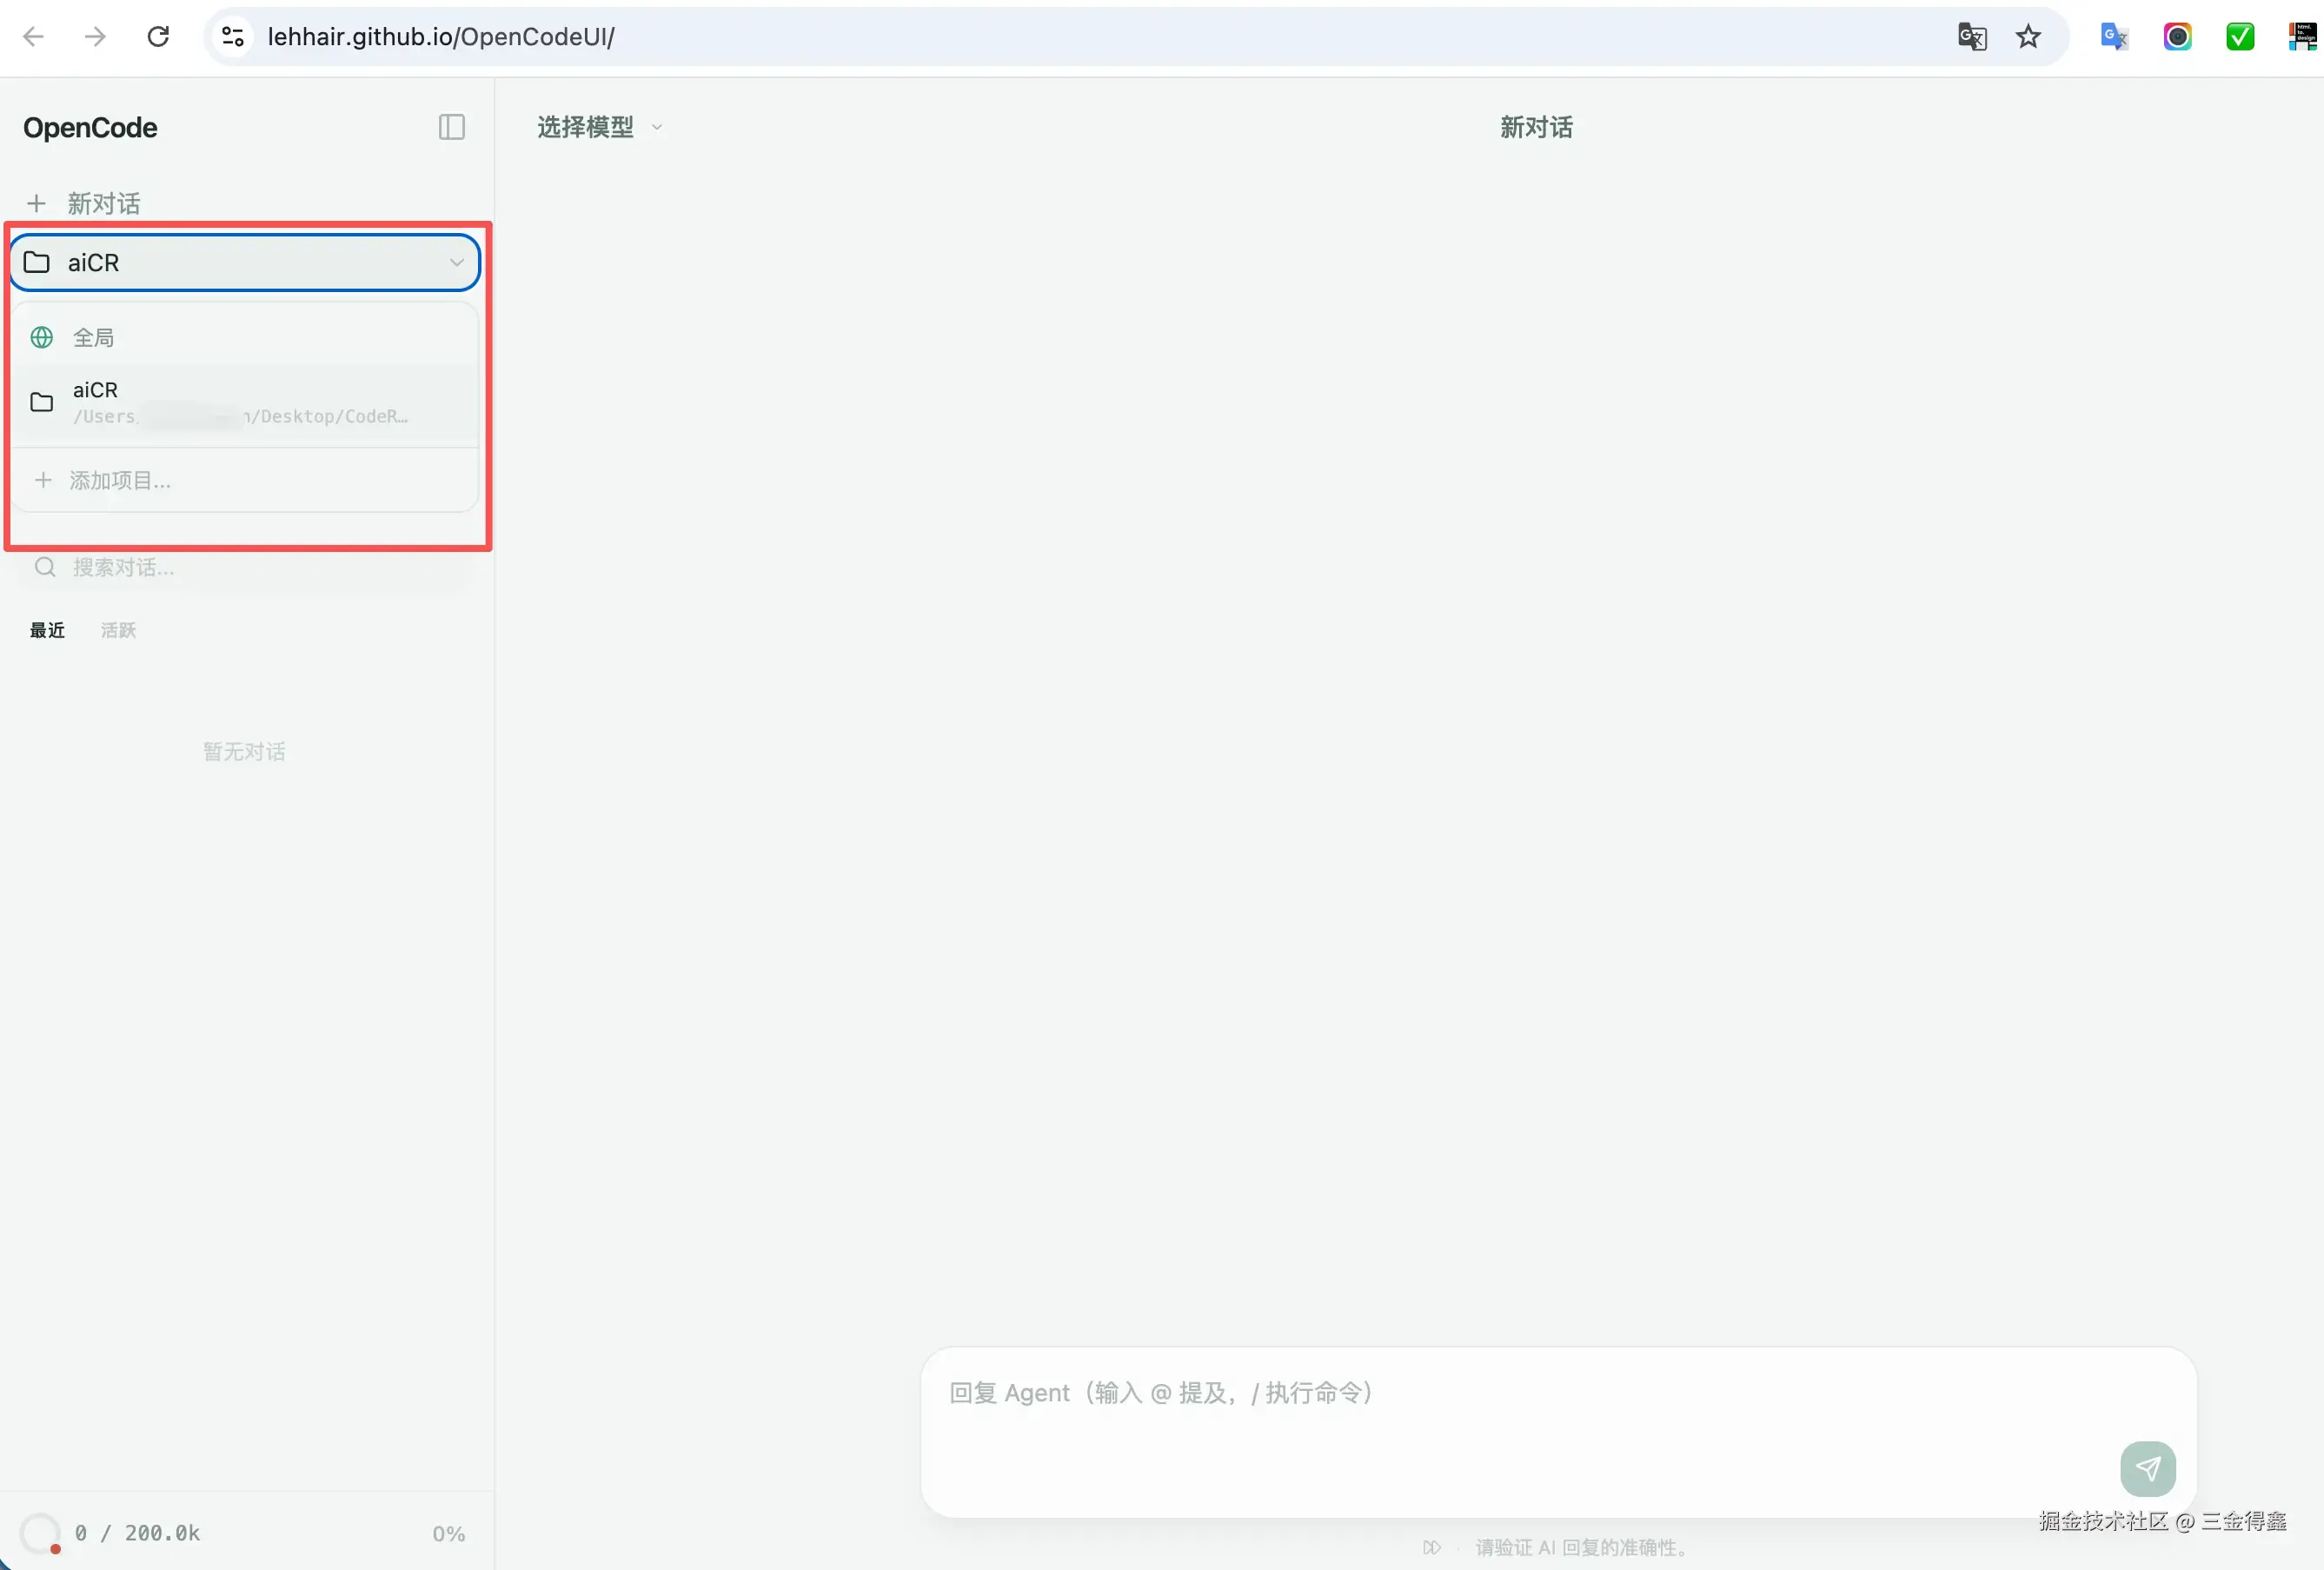Click the browser reload icon
The width and height of the screenshot is (2324, 1570).
[158, 37]
